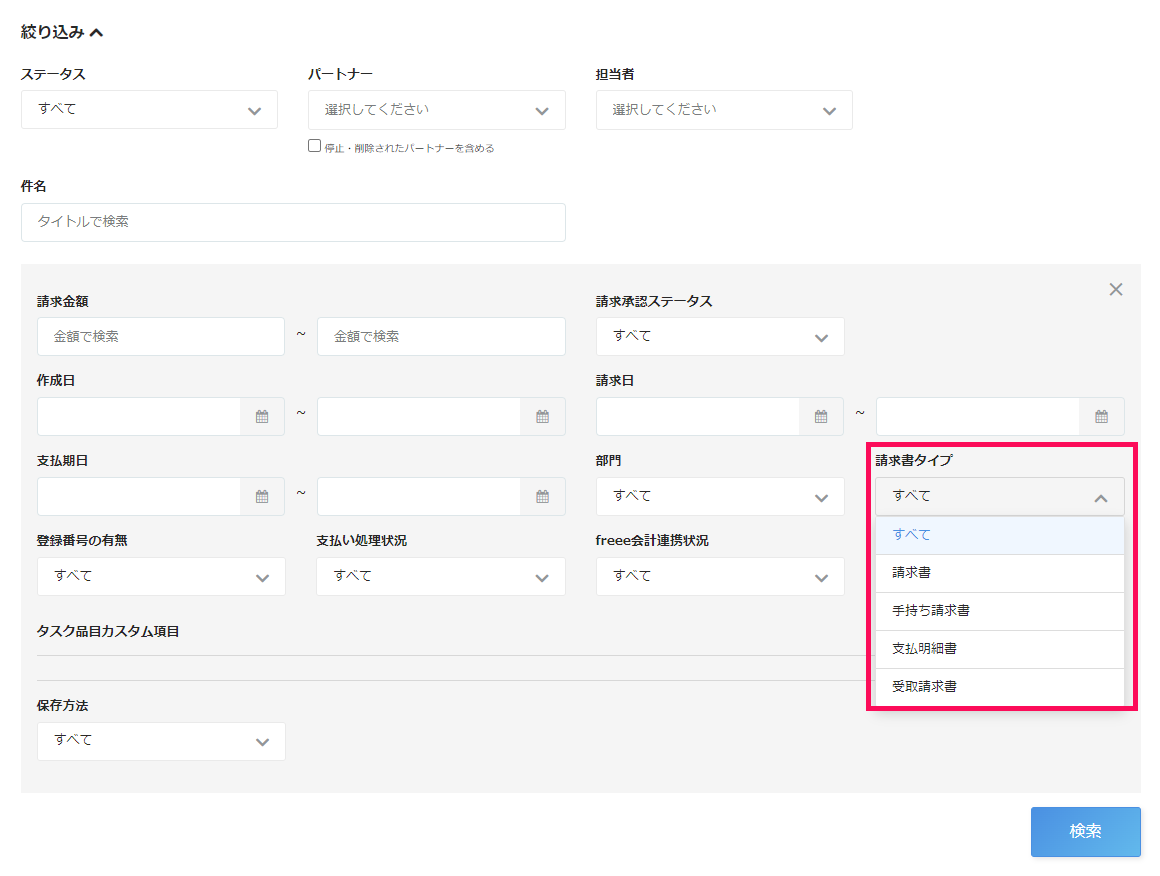Open the freee会計連携状況 dropdown
Image resolution: width=1160 pixels, height=876 pixels.
point(720,576)
